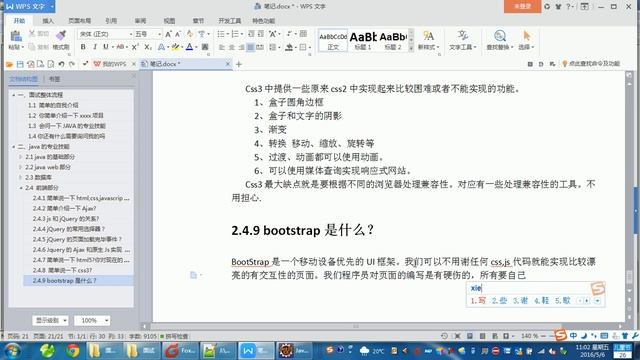
Task: Toggle Sogou Chinese/English input mode
Action: [573, 335]
